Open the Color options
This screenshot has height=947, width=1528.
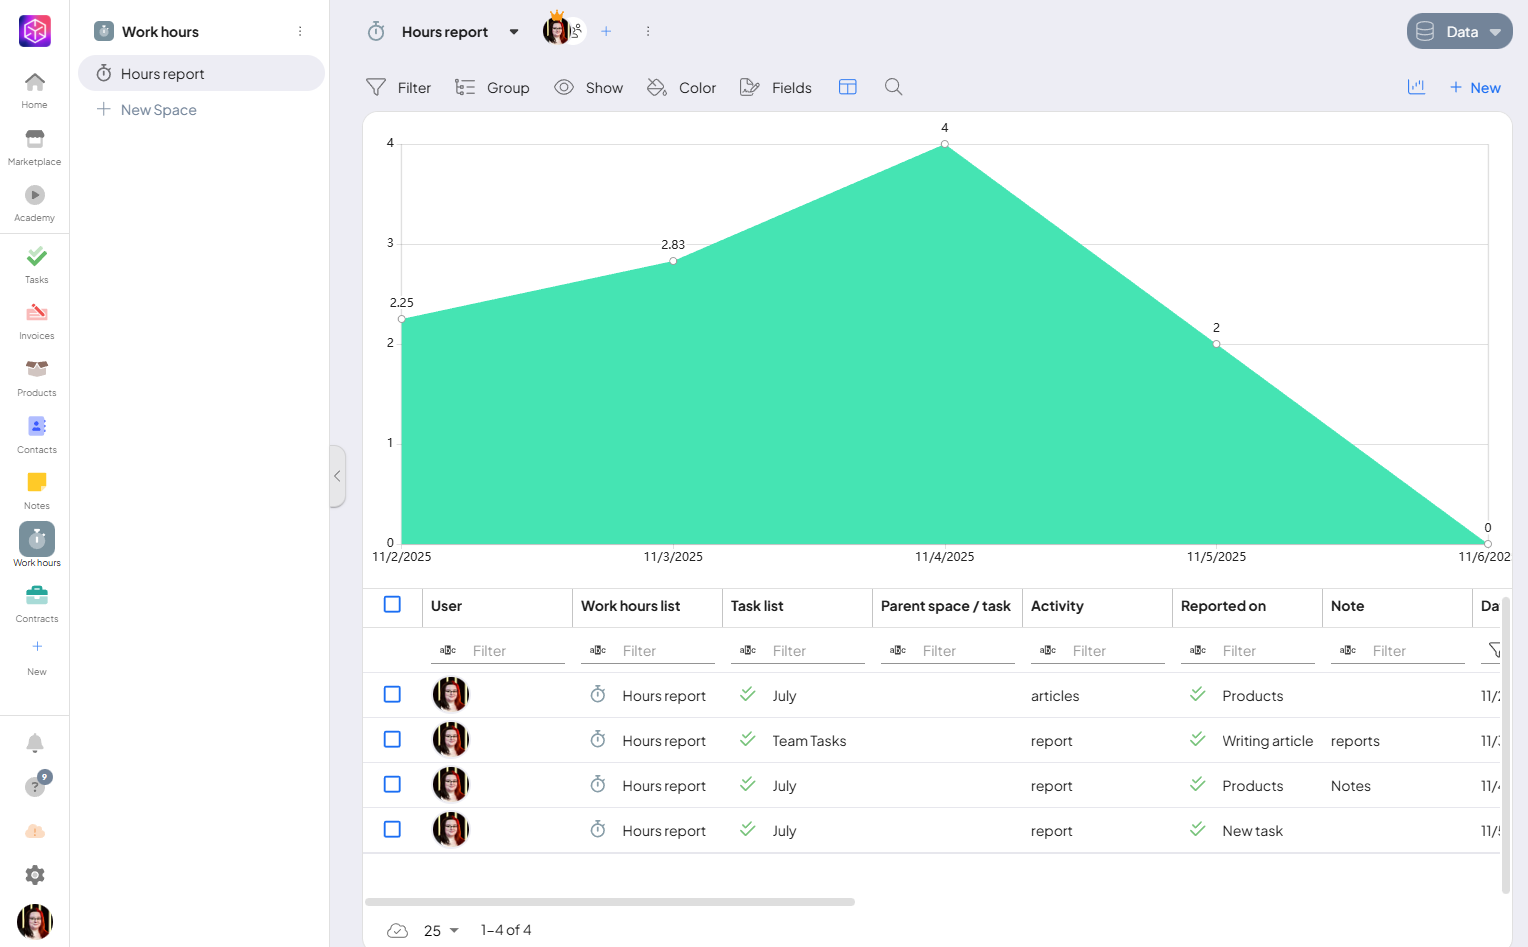tap(682, 88)
